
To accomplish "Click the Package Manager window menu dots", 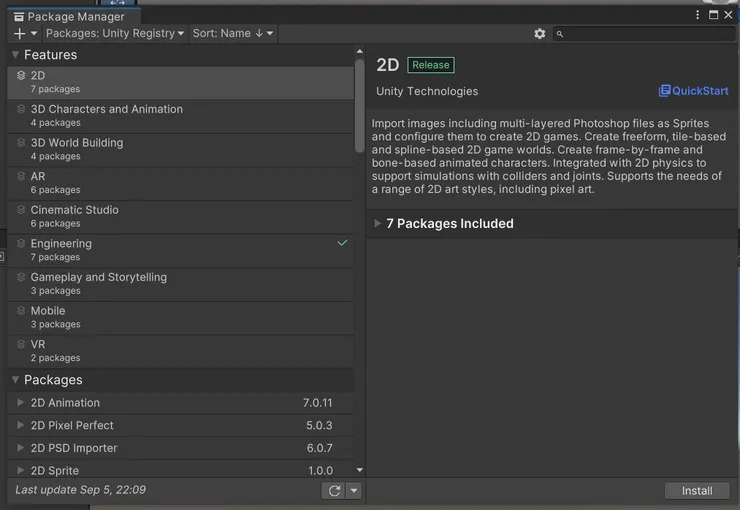I will [x=698, y=15].
